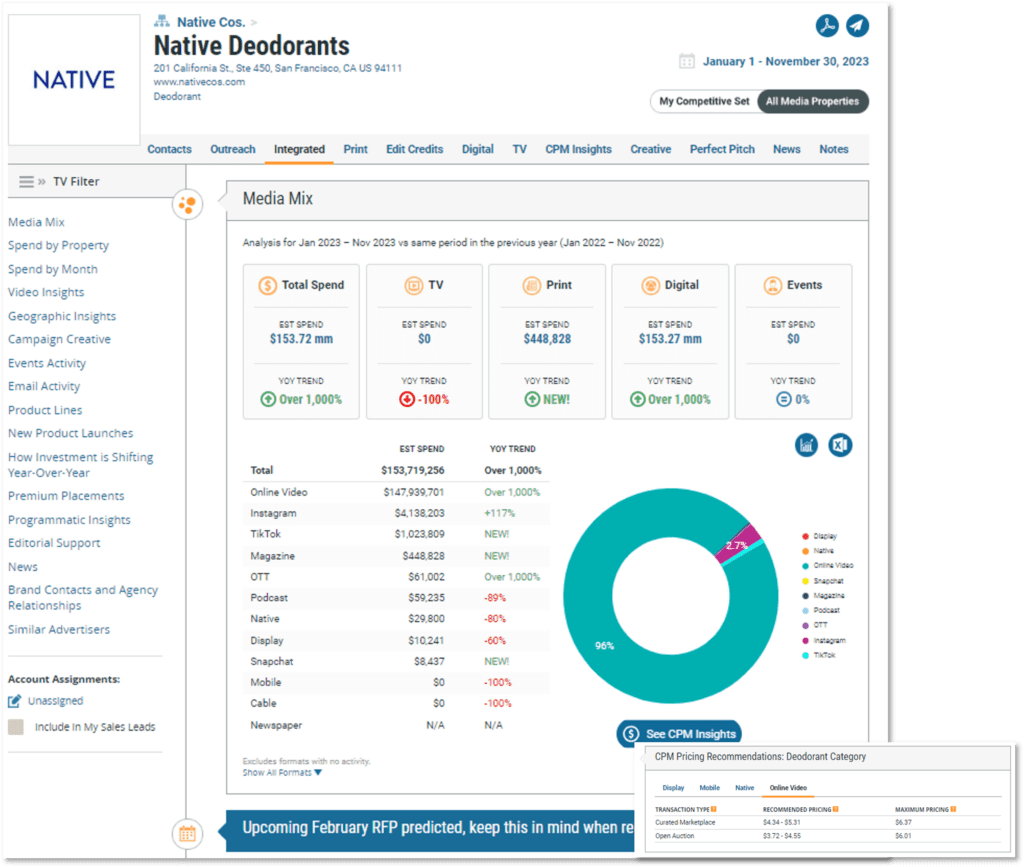1024x867 pixels.
Task: Open the Creative tab
Action: [x=650, y=149]
